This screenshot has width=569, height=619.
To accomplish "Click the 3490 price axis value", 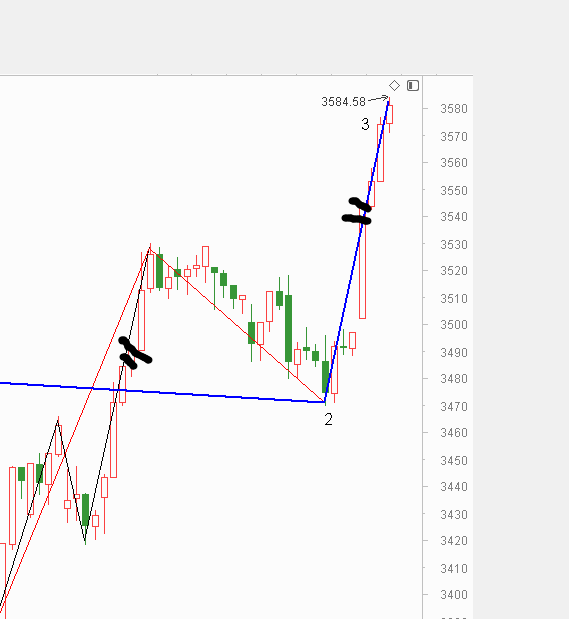I will (454, 353).
